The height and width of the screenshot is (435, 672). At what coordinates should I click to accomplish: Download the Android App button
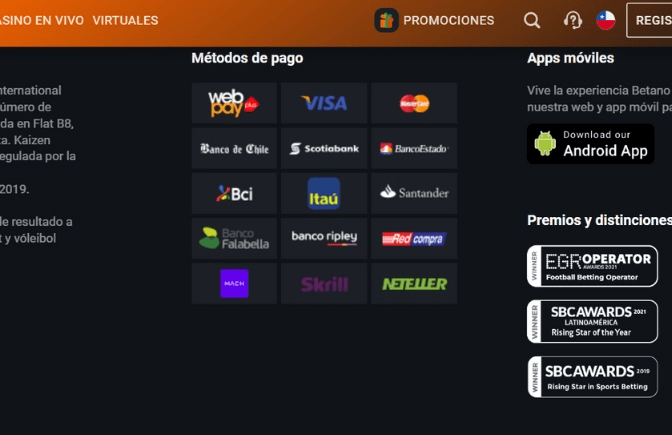(591, 144)
